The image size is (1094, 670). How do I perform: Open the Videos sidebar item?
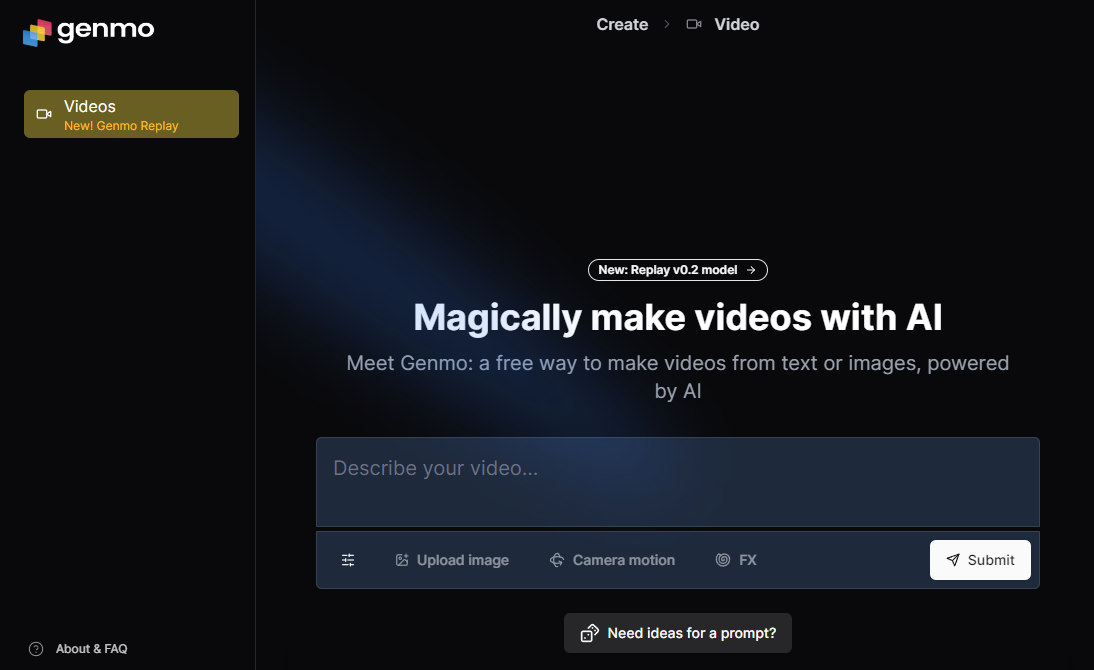(x=131, y=114)
